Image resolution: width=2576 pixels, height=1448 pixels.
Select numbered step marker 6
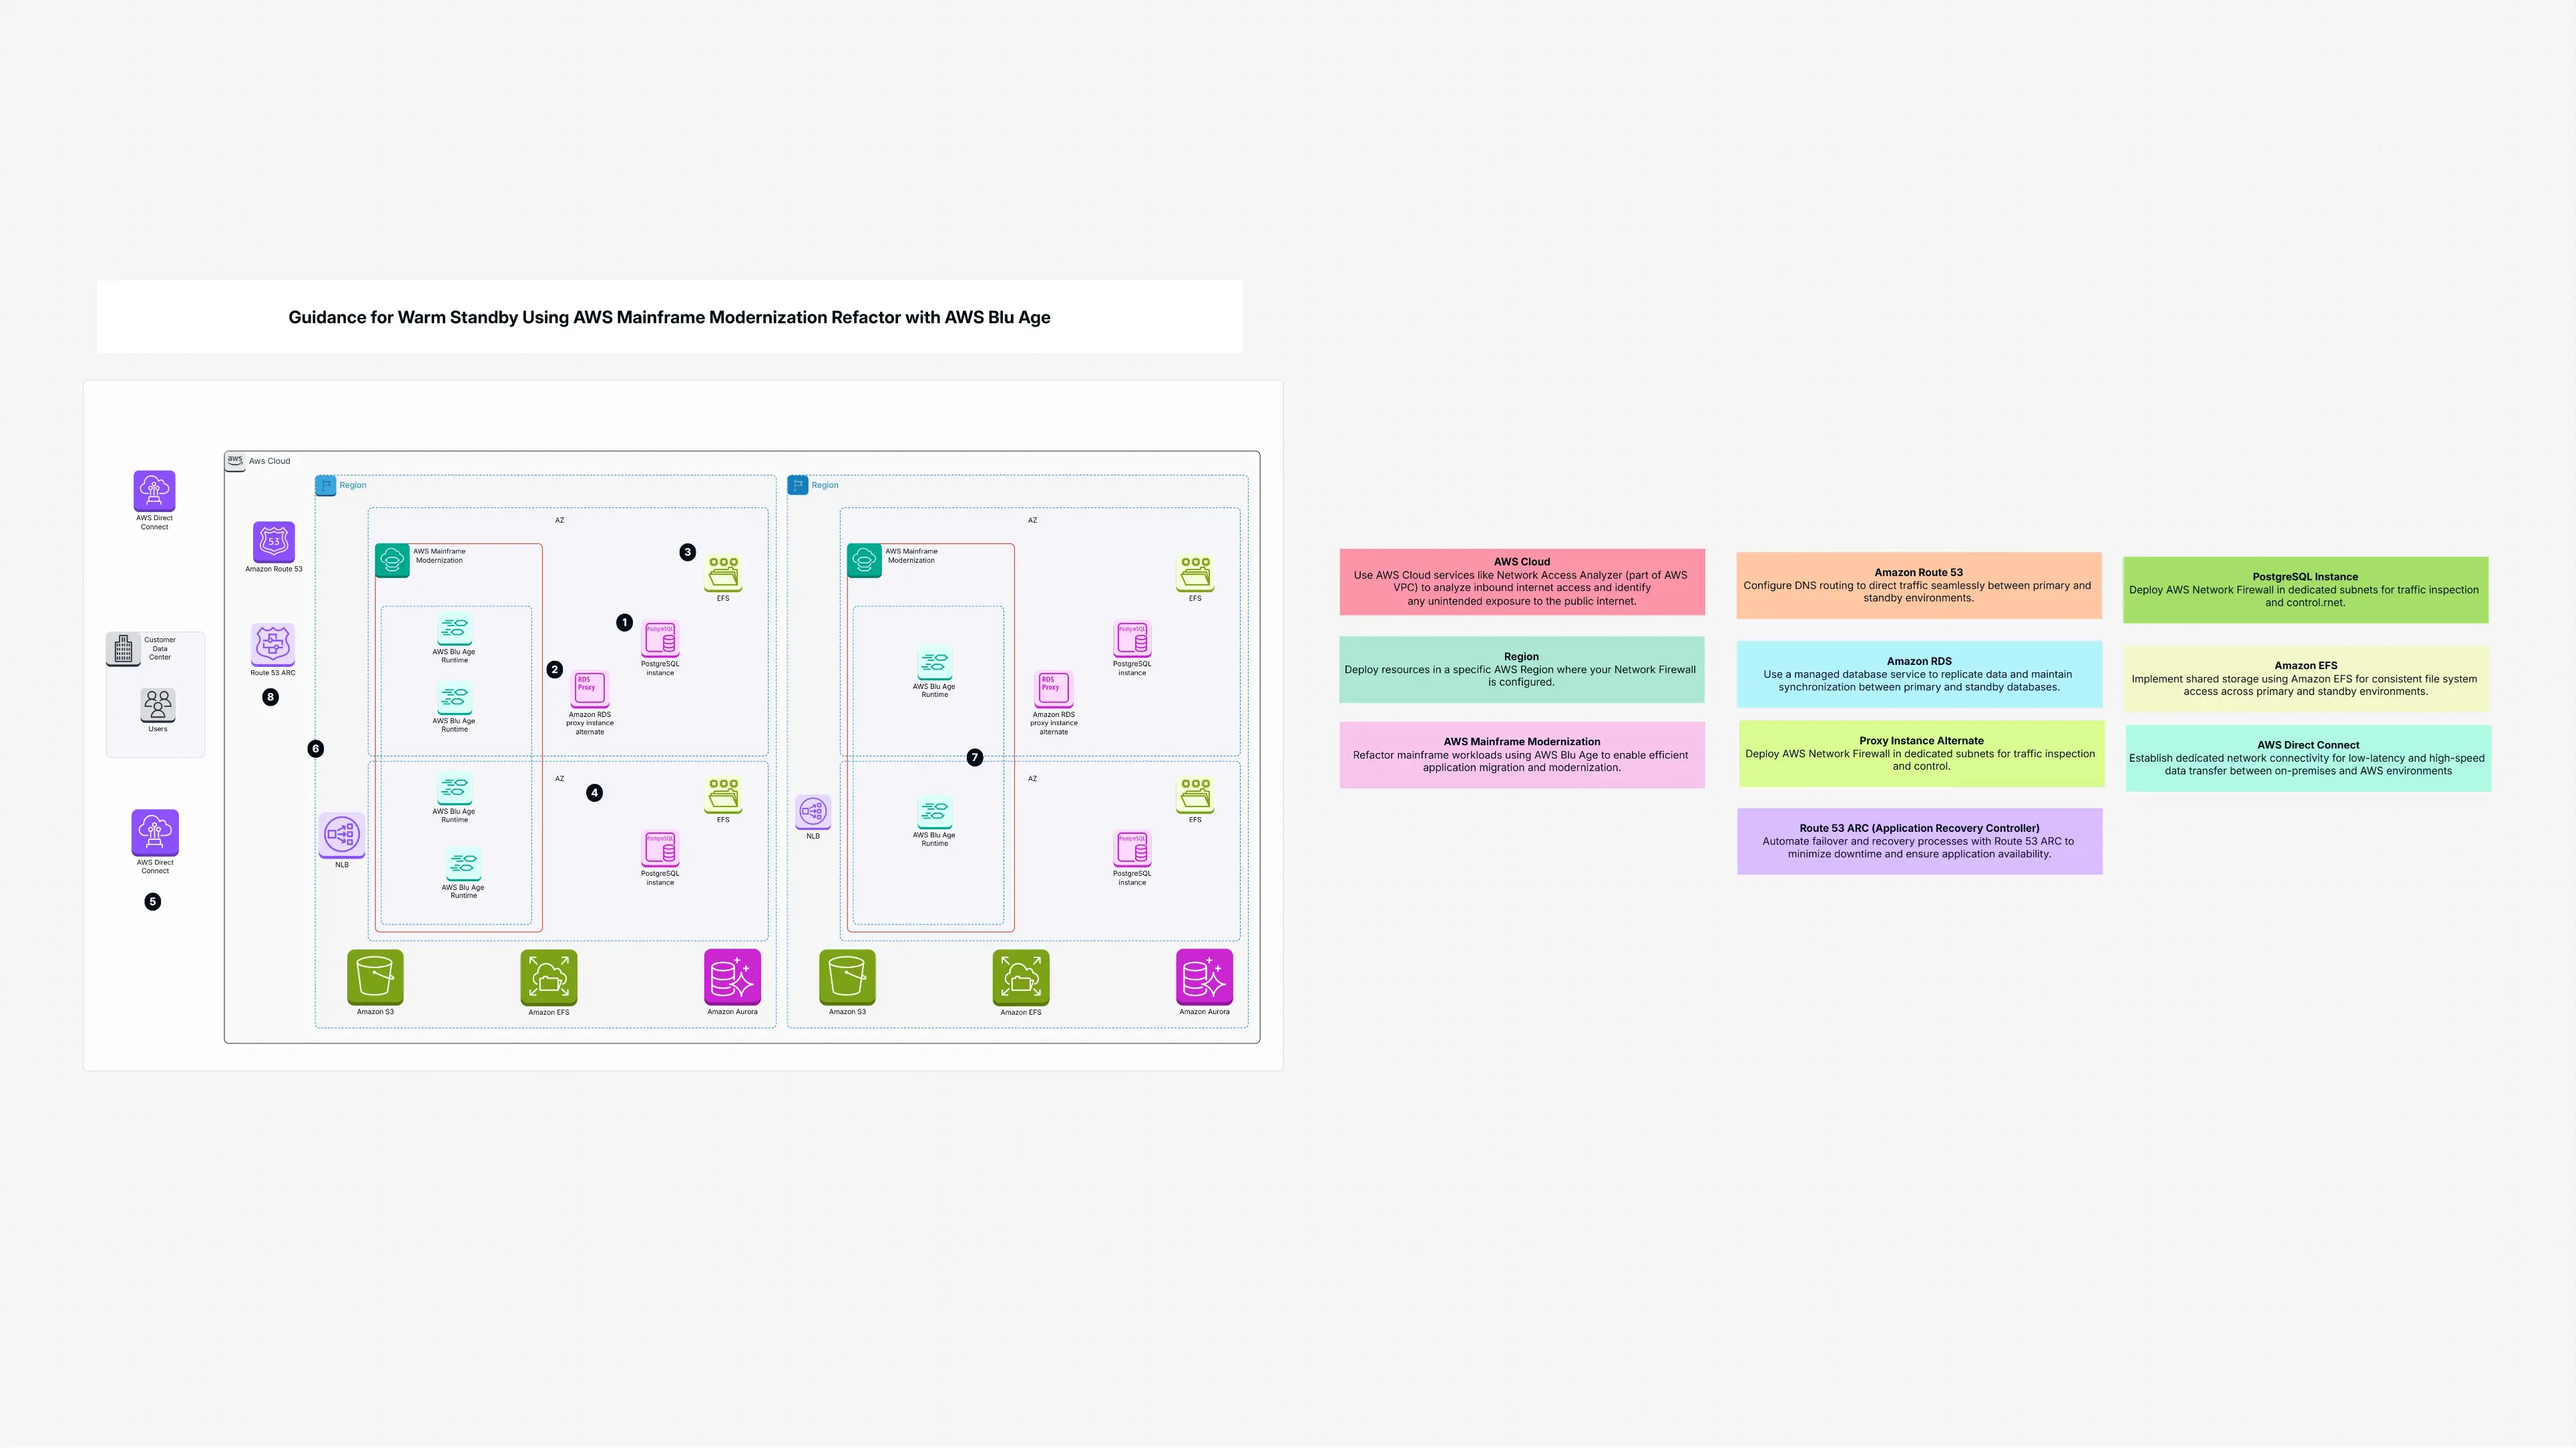[316, 748]
